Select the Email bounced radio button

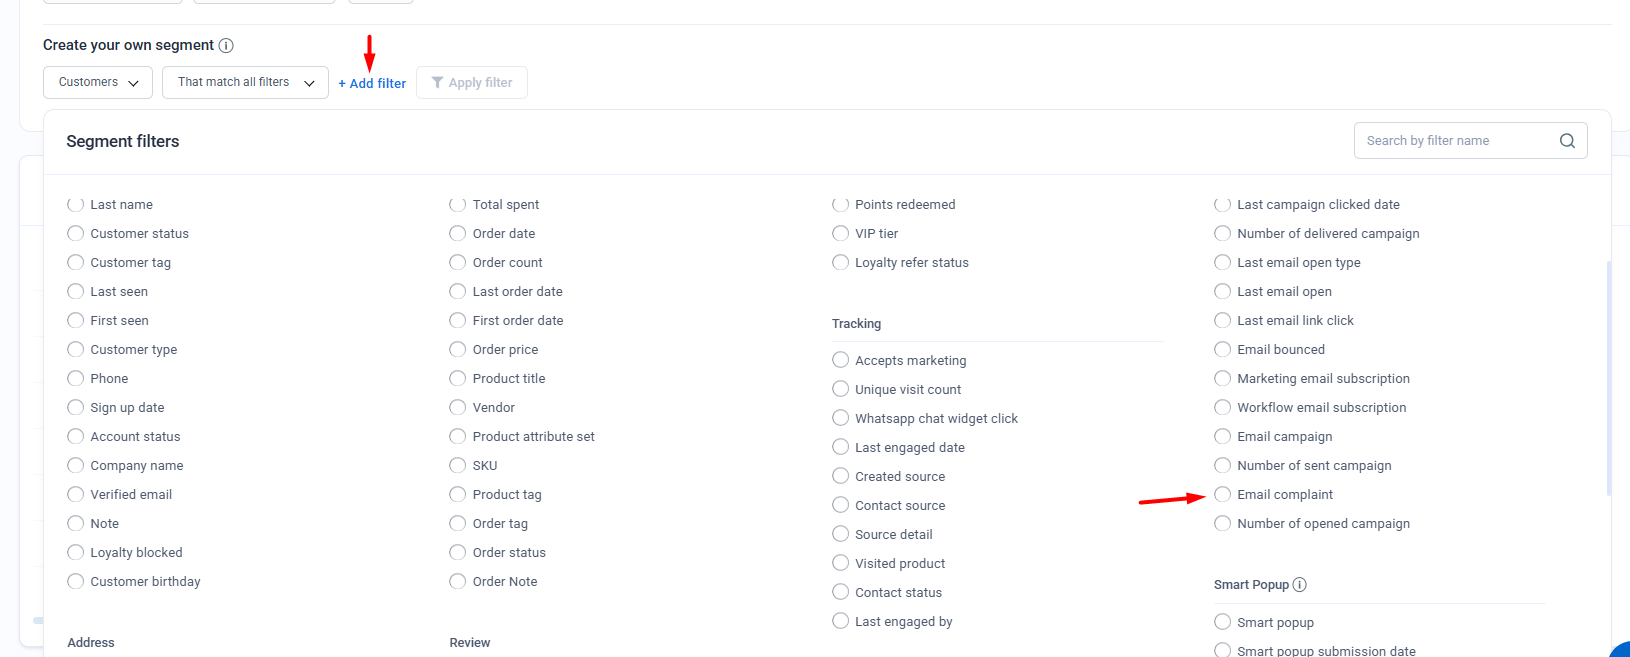pos(1222,349)
